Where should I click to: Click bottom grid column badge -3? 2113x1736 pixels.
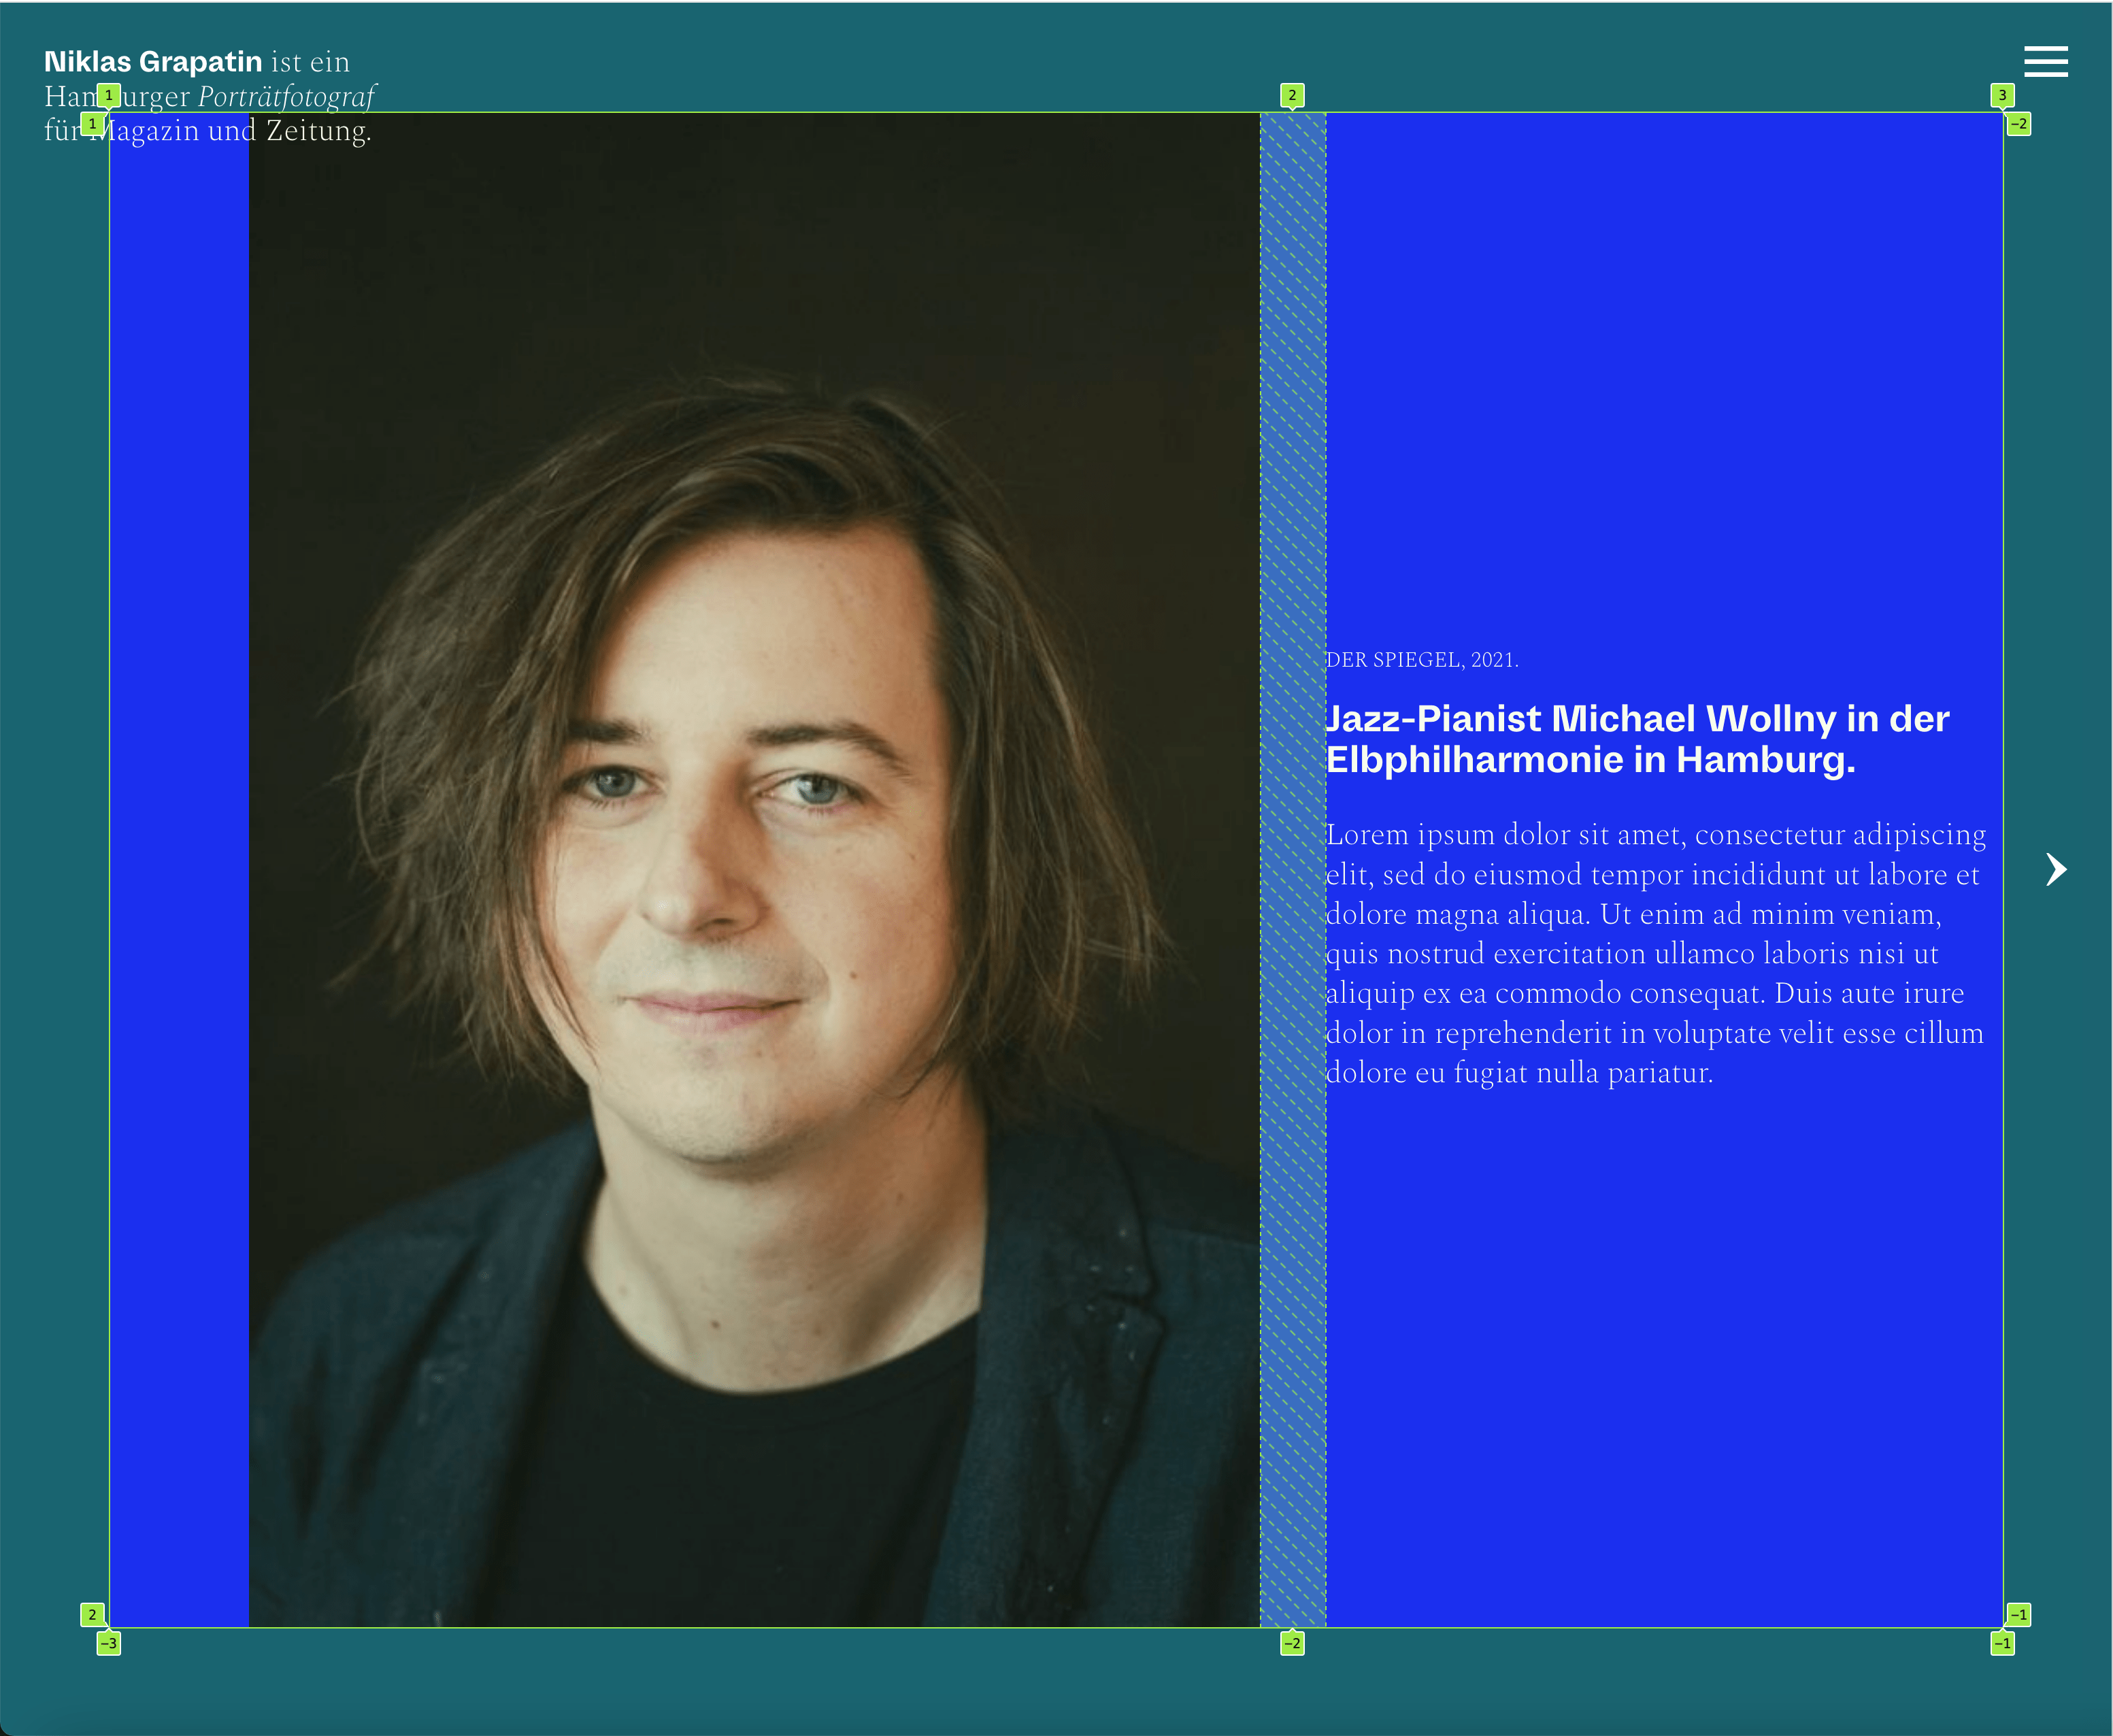tap(108, 1643)
